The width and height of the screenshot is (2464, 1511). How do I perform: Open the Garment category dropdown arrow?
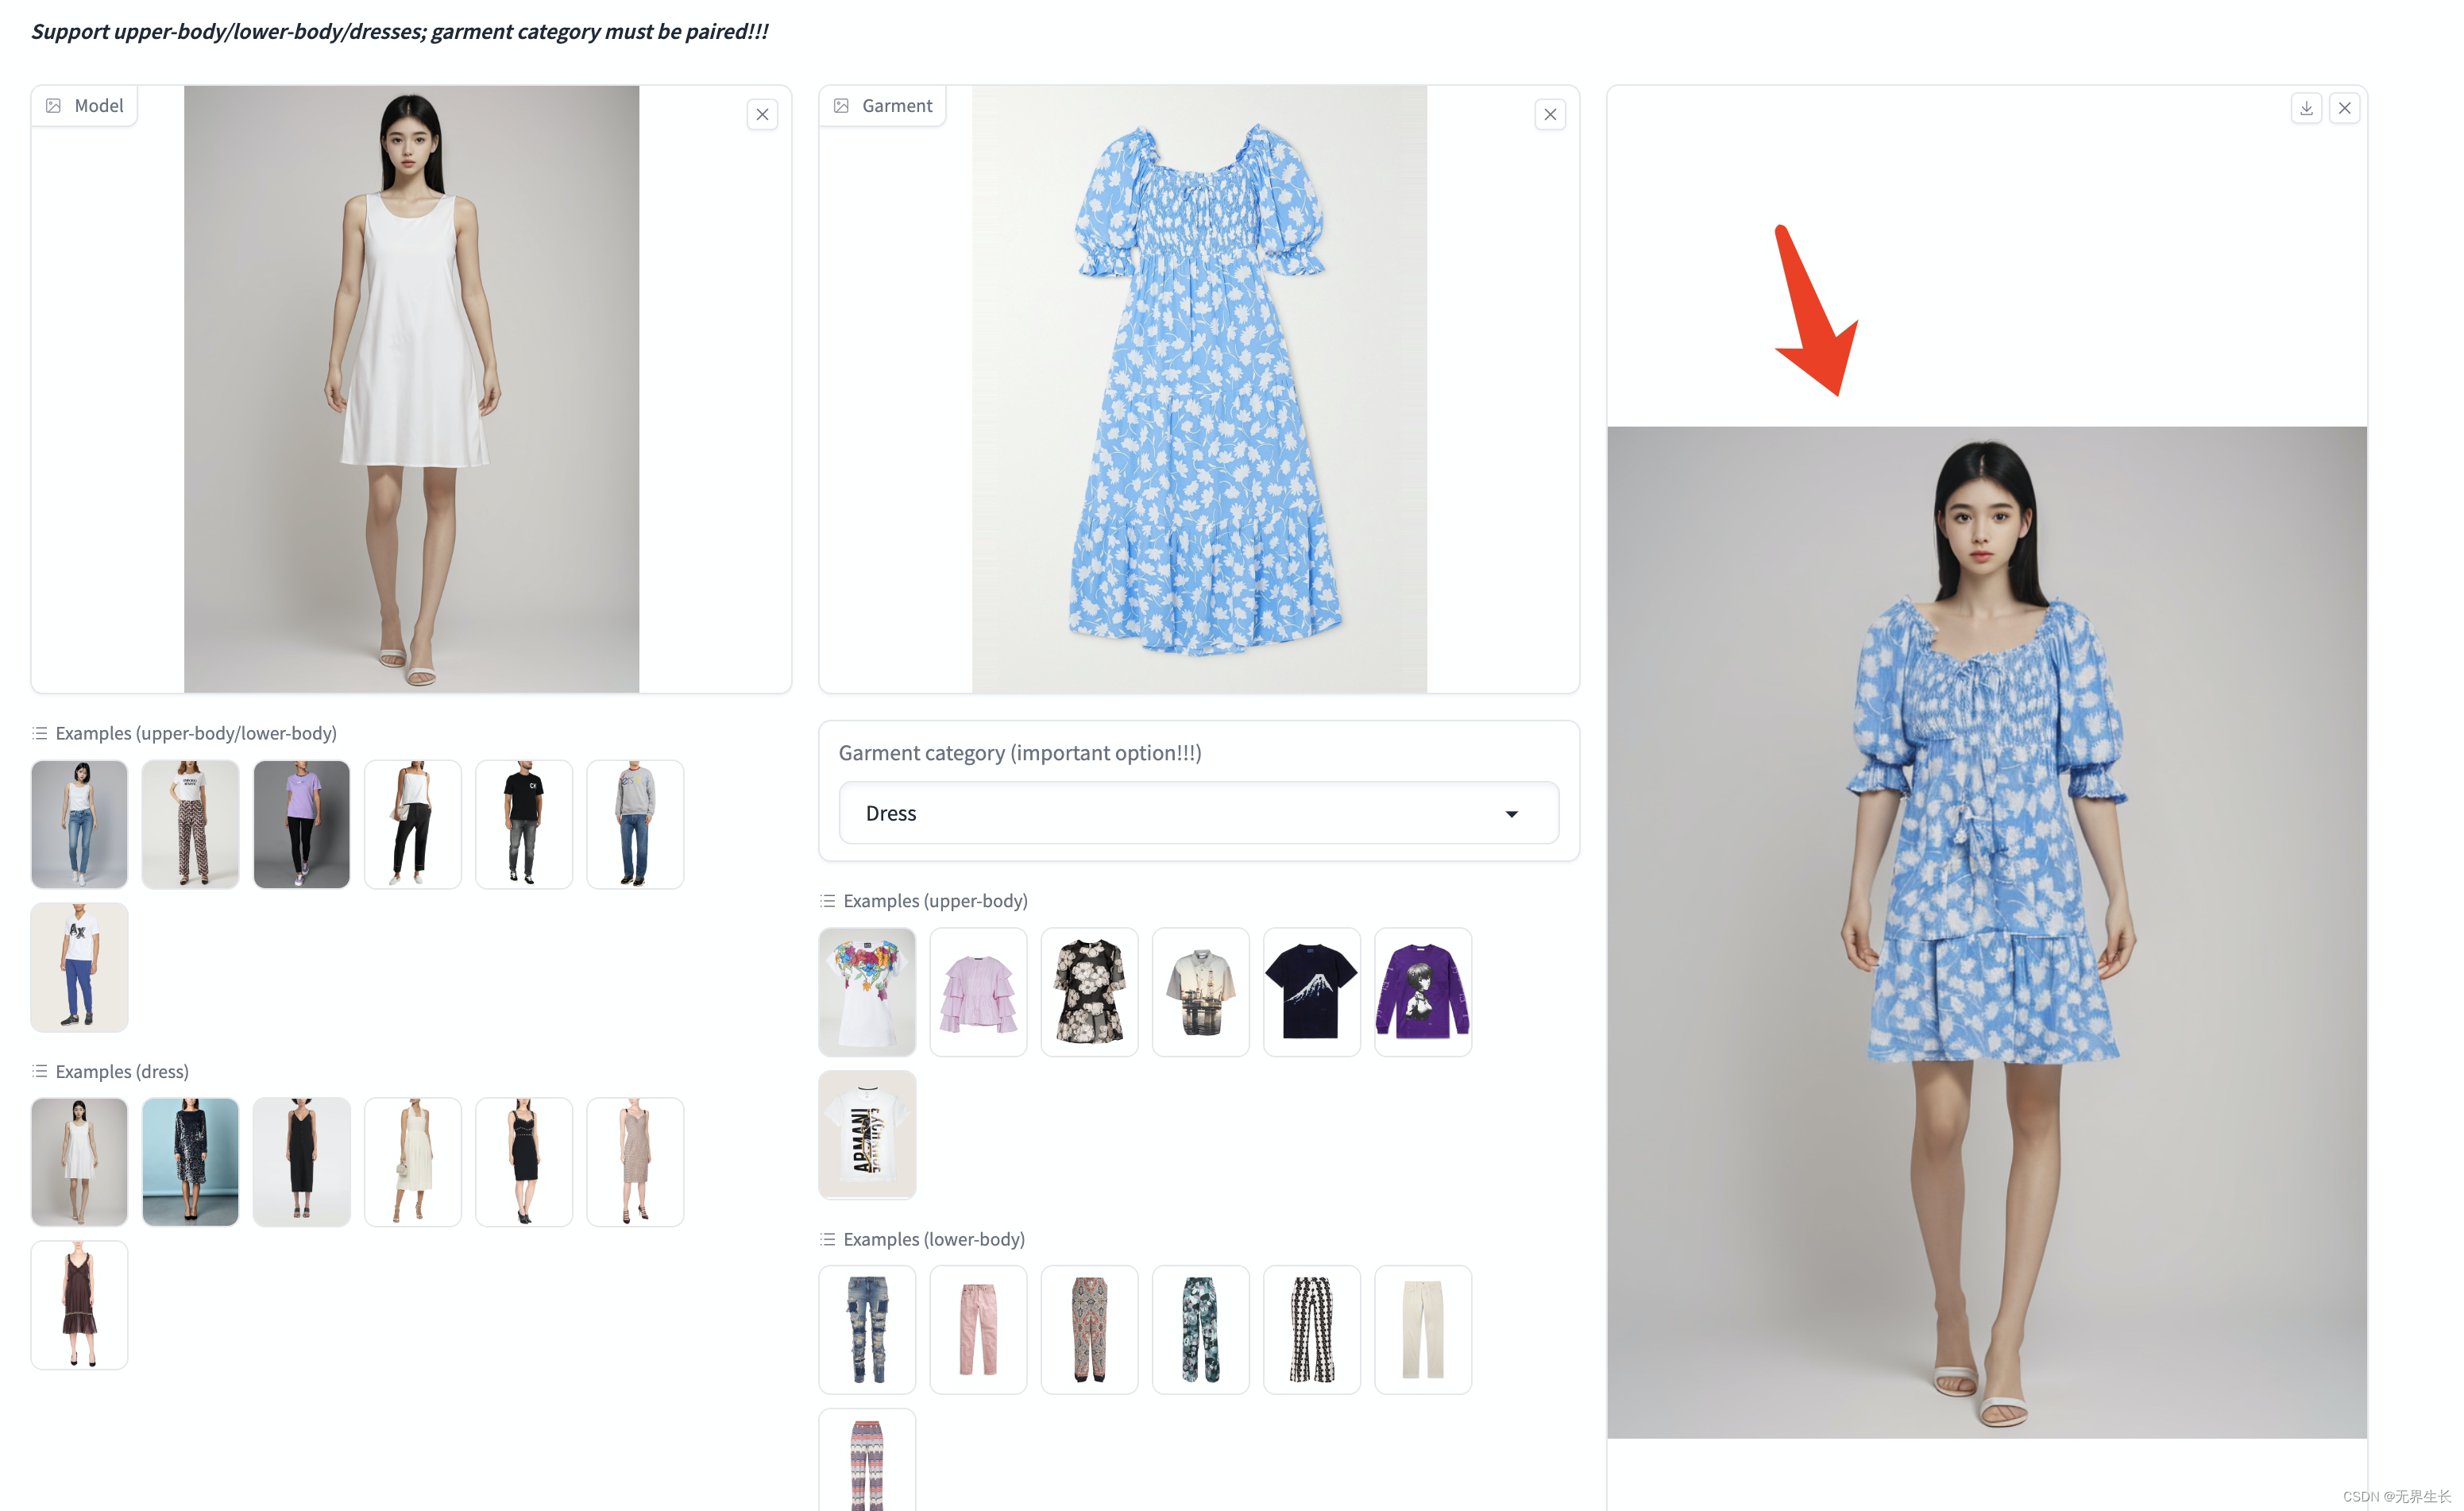(x=1511, y=814)
